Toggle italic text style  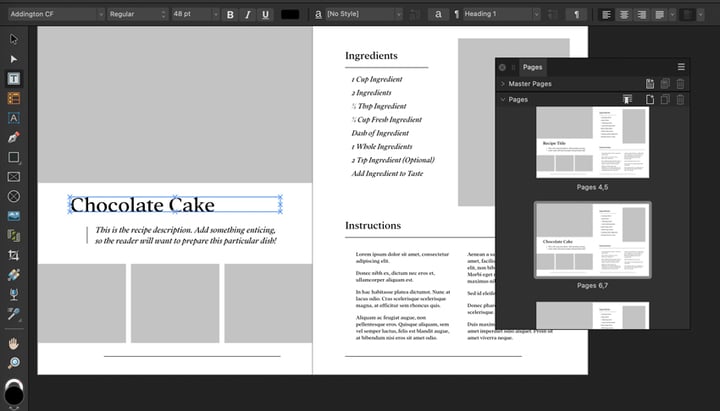(247, 15)
